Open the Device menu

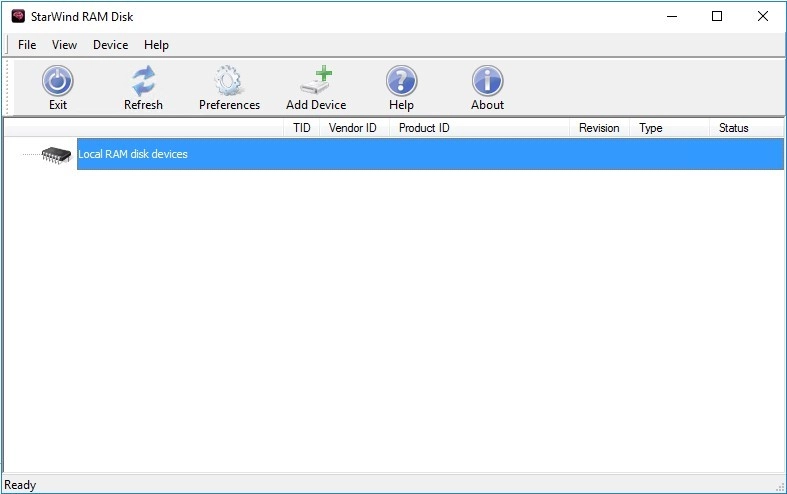(x=110, y=45)
